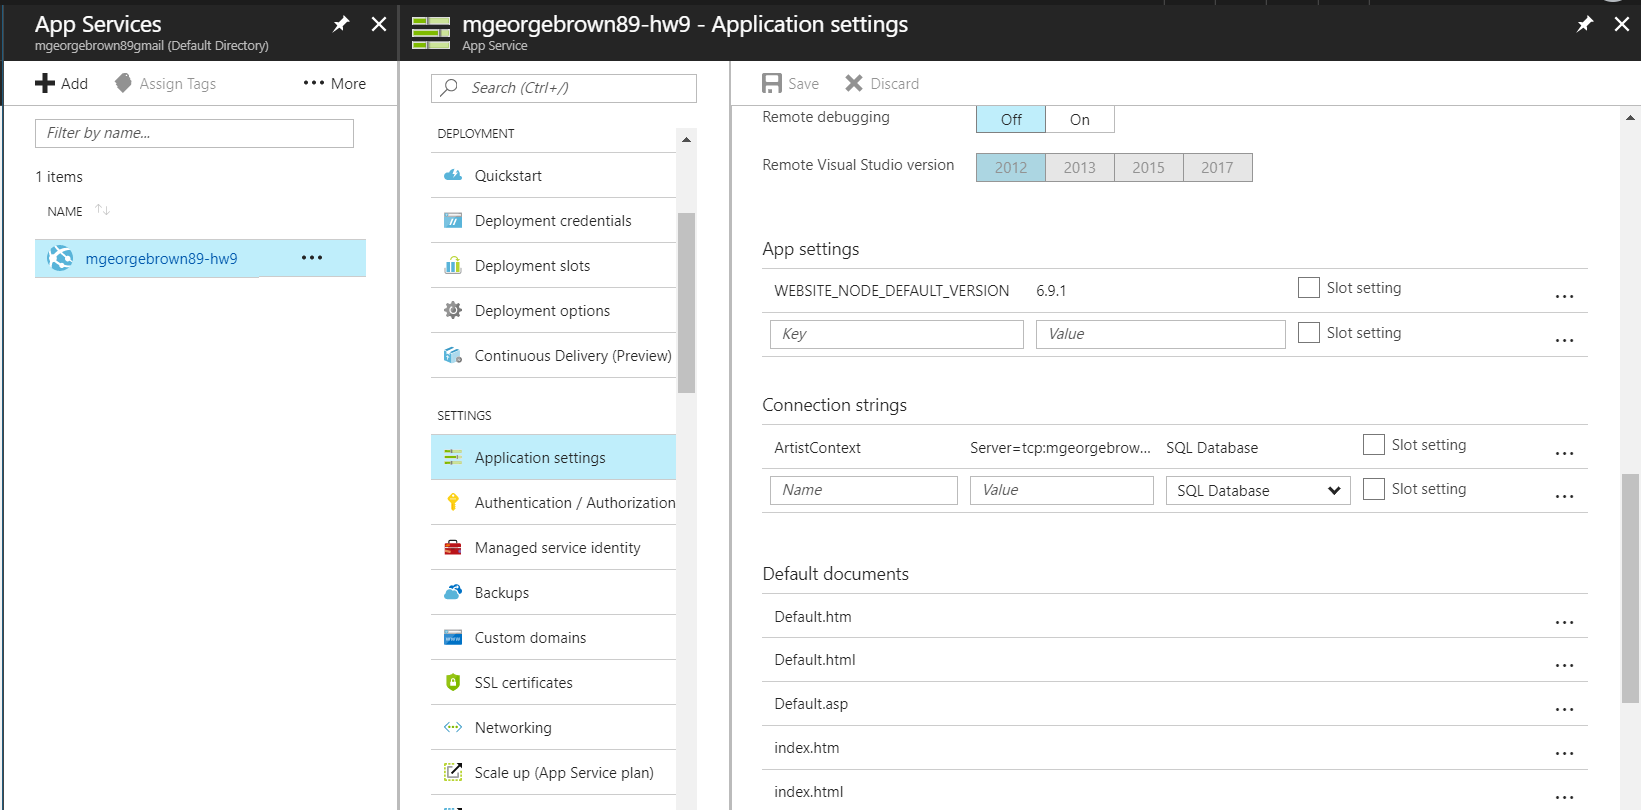Open the Scale up (App Service plan) icon
Screen dimensions: 1641x810
pyautogui.click(x=453, y=772)
